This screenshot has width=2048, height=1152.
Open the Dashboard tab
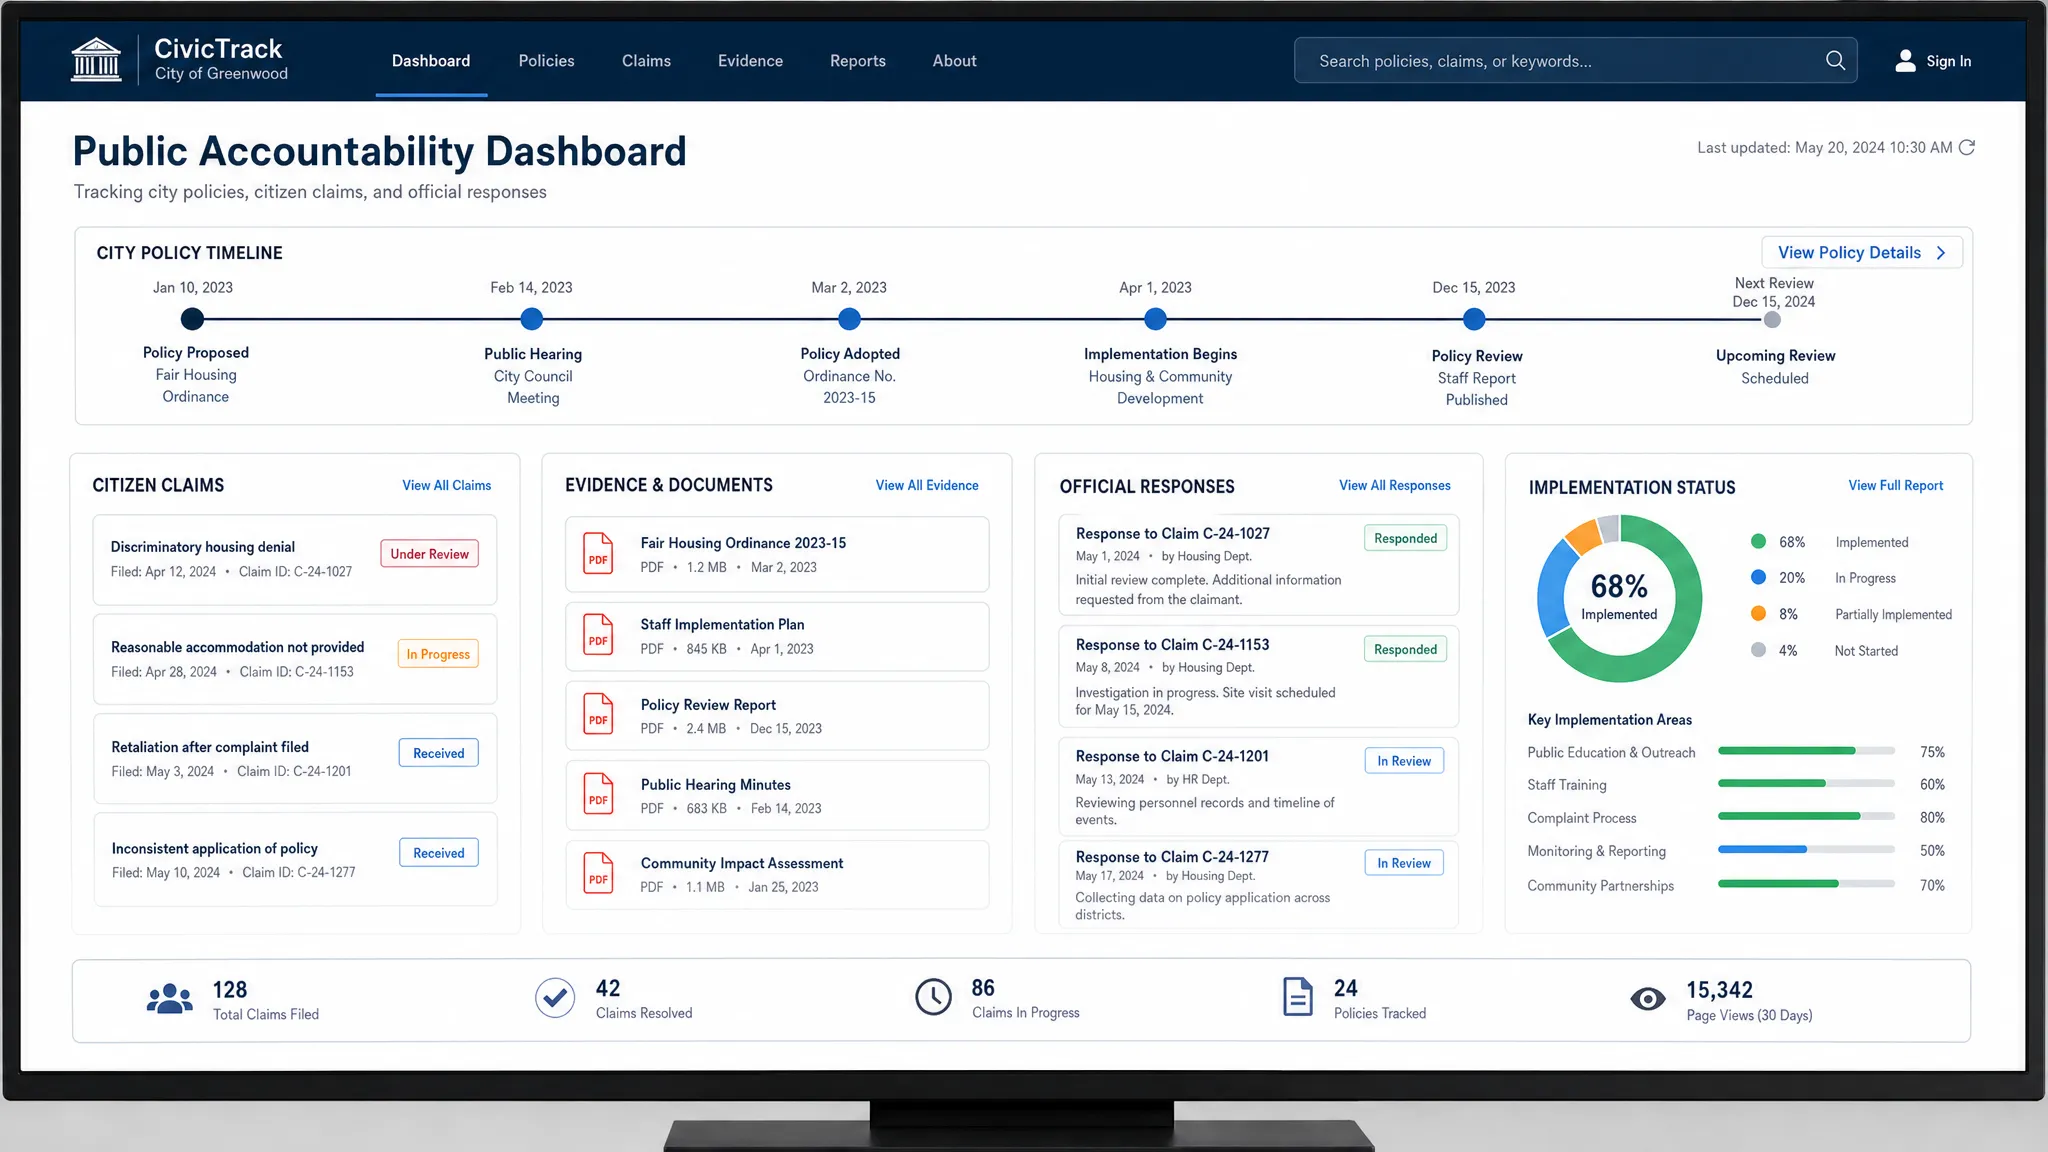point(431,61)
